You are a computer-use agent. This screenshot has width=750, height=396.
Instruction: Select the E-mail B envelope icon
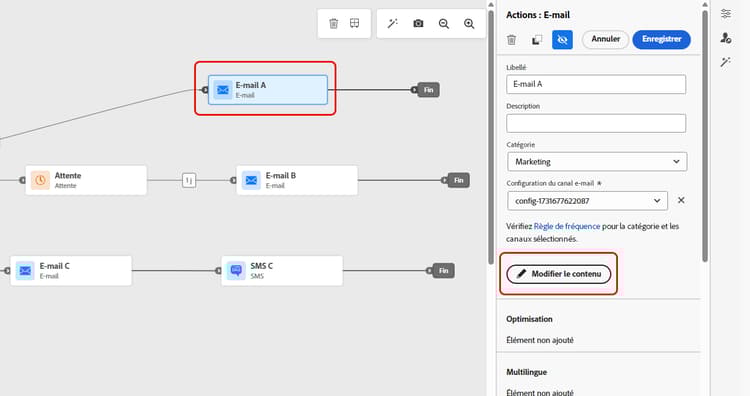coord(251,180)
